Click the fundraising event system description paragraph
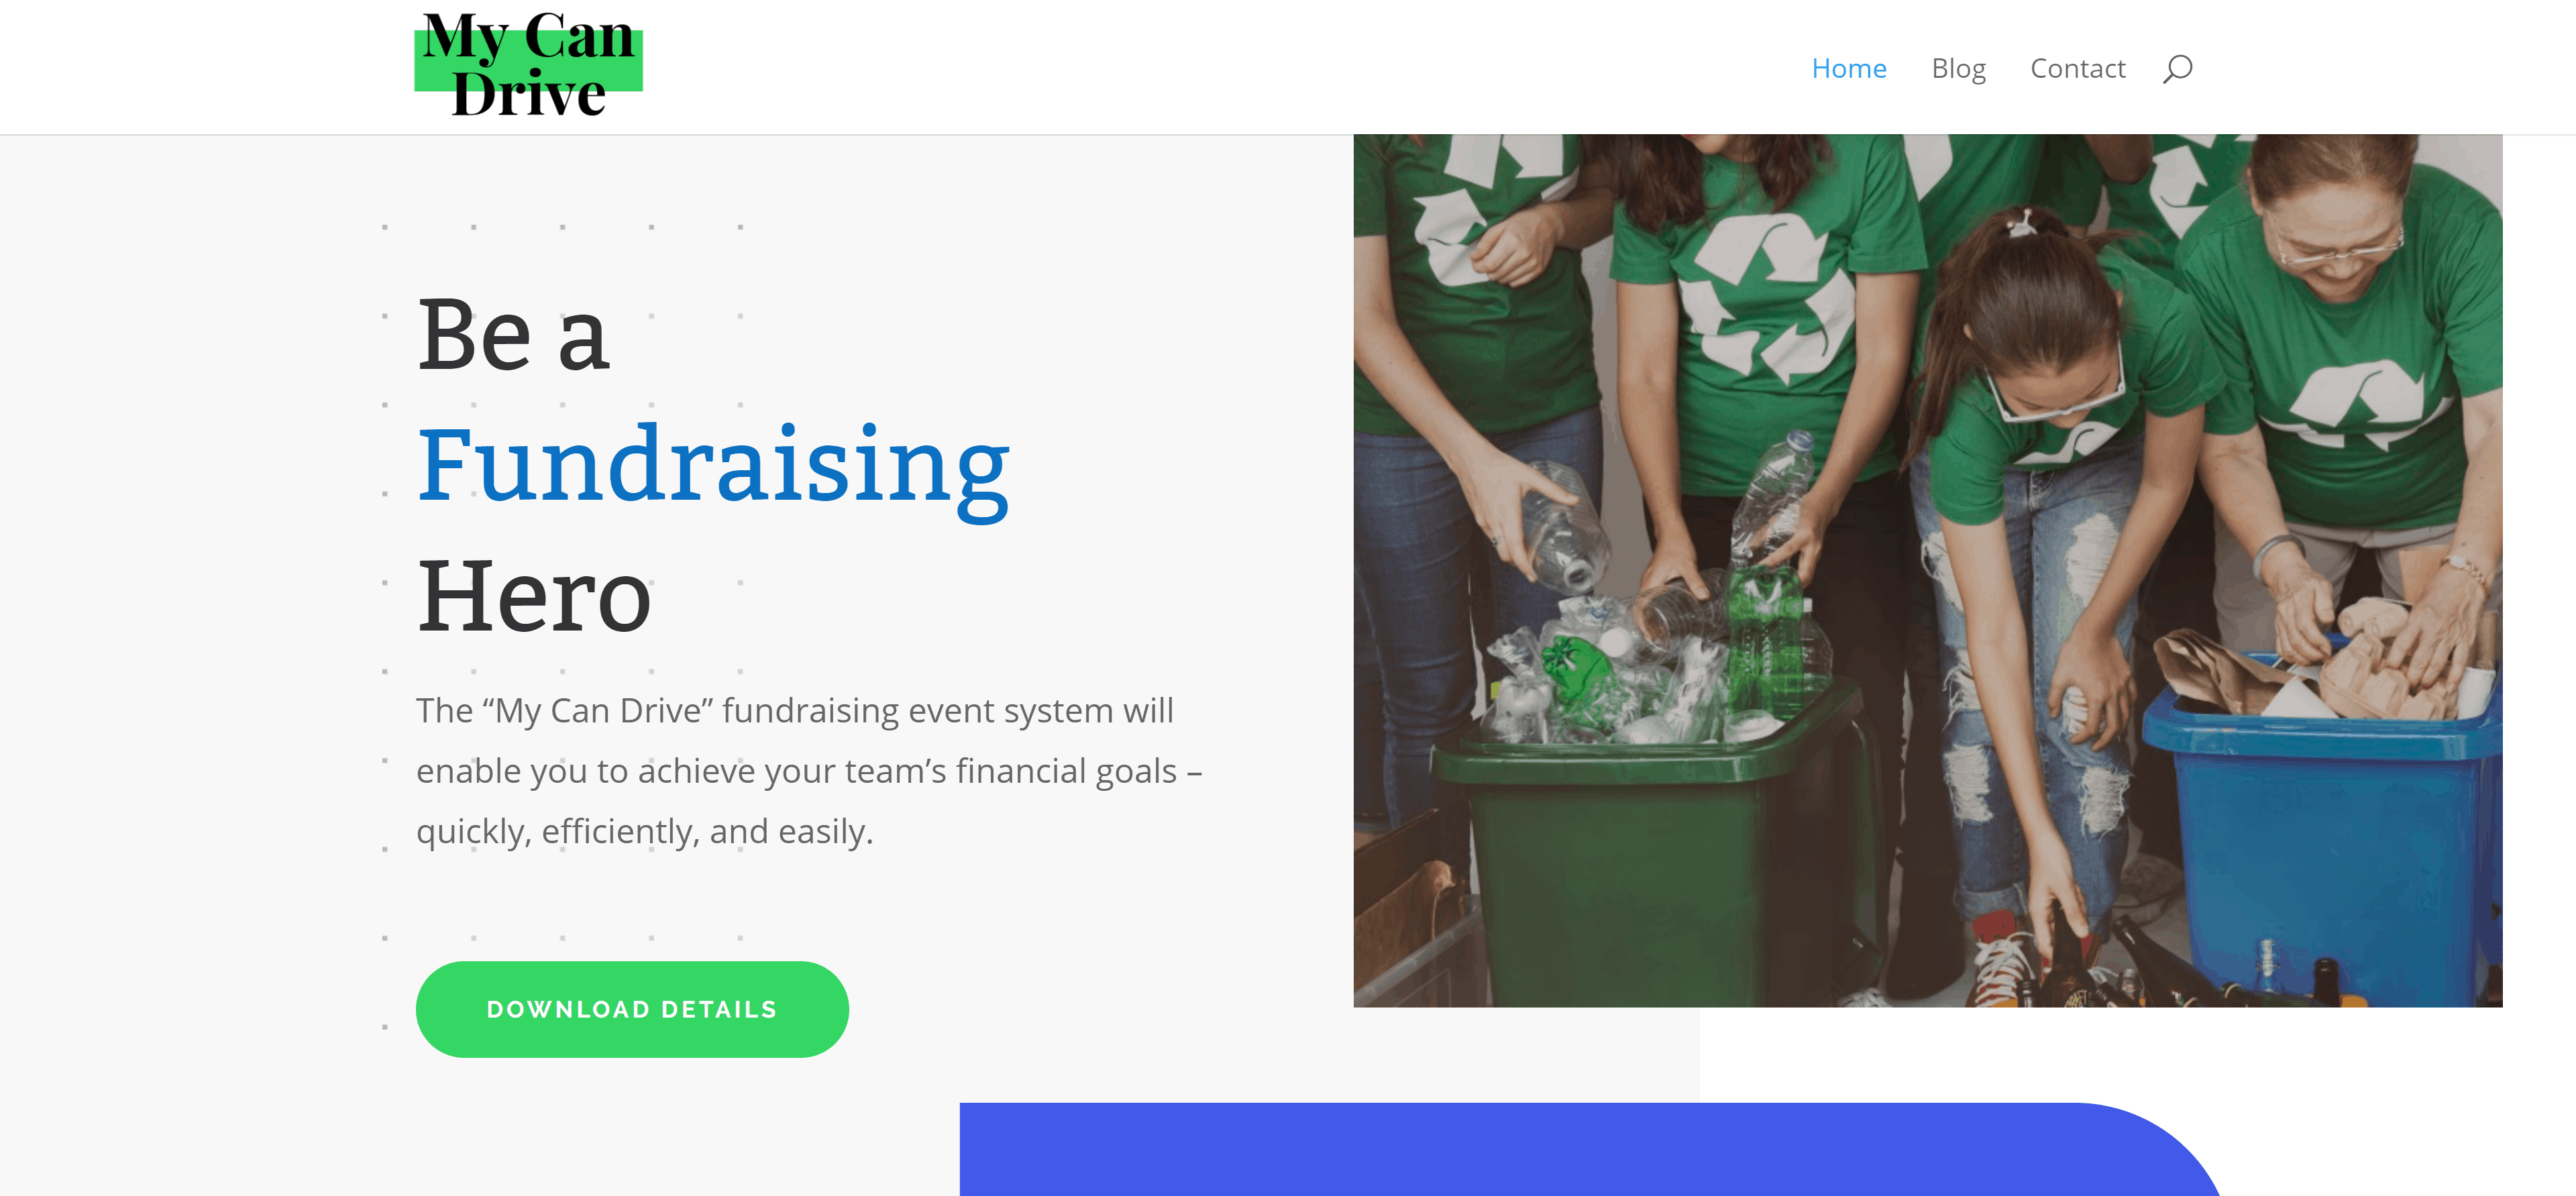2576x1196 pixels. (809, 770)
